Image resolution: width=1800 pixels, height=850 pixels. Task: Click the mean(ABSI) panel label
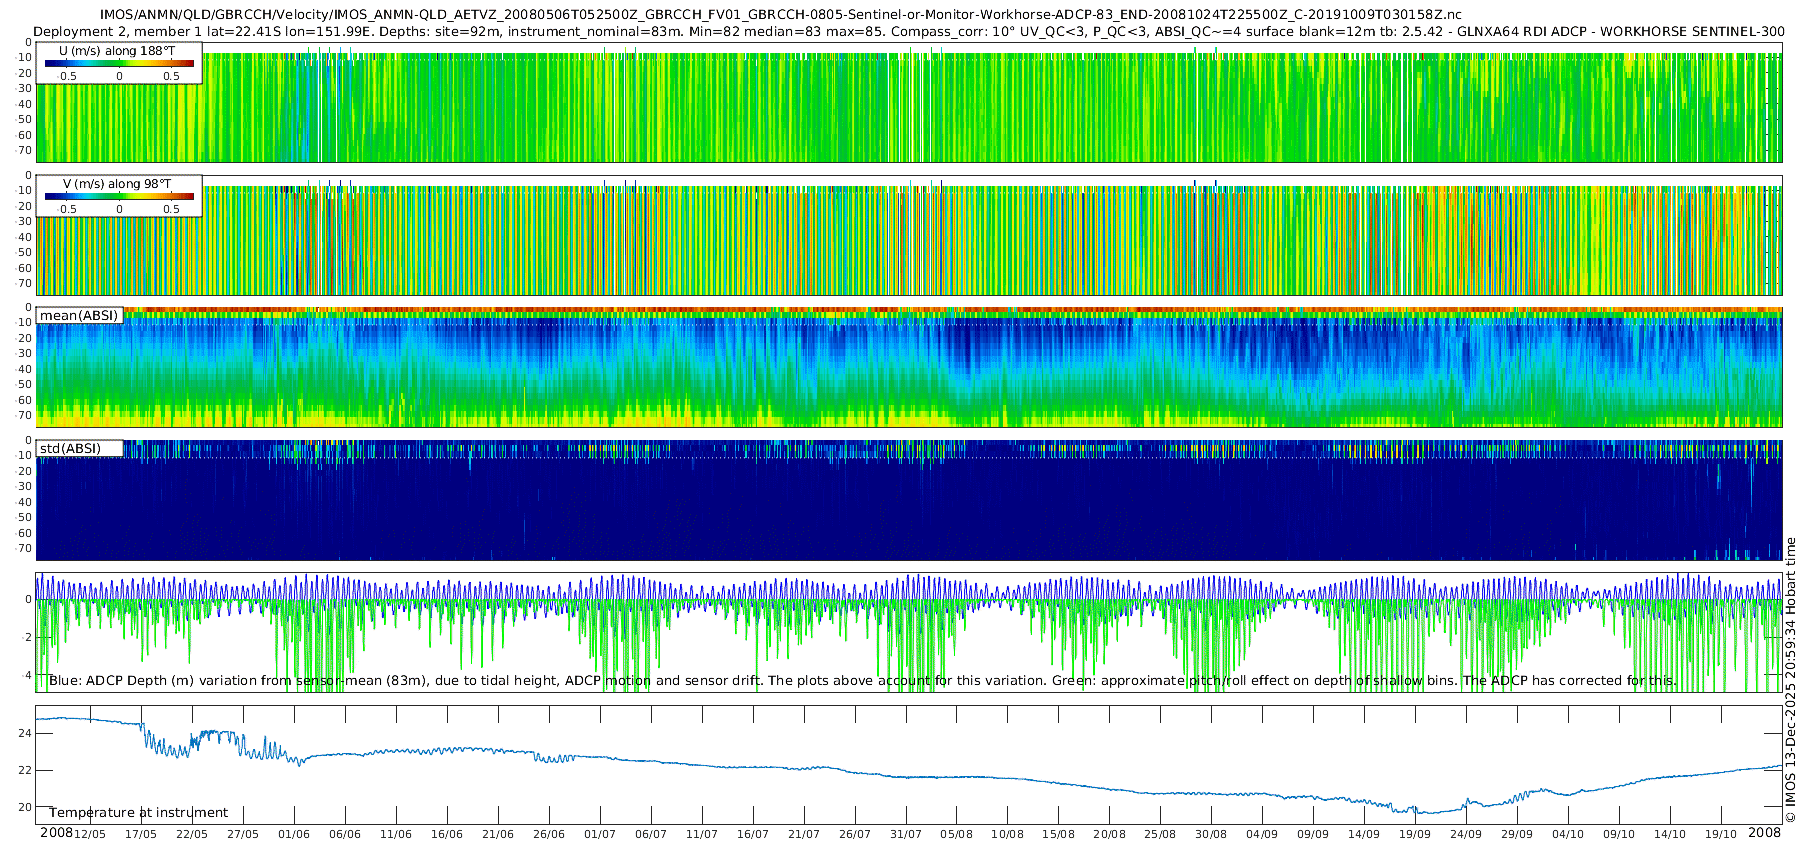coord(79,316)
